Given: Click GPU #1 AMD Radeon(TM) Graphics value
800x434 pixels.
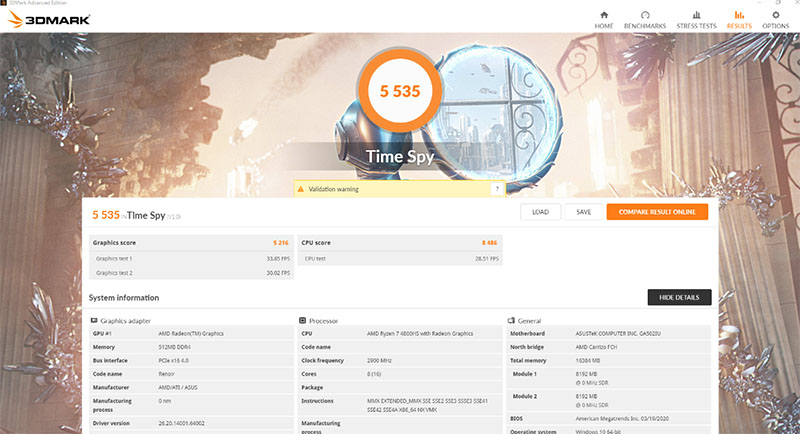Looking at the screenshot, I should pos(191,334).
